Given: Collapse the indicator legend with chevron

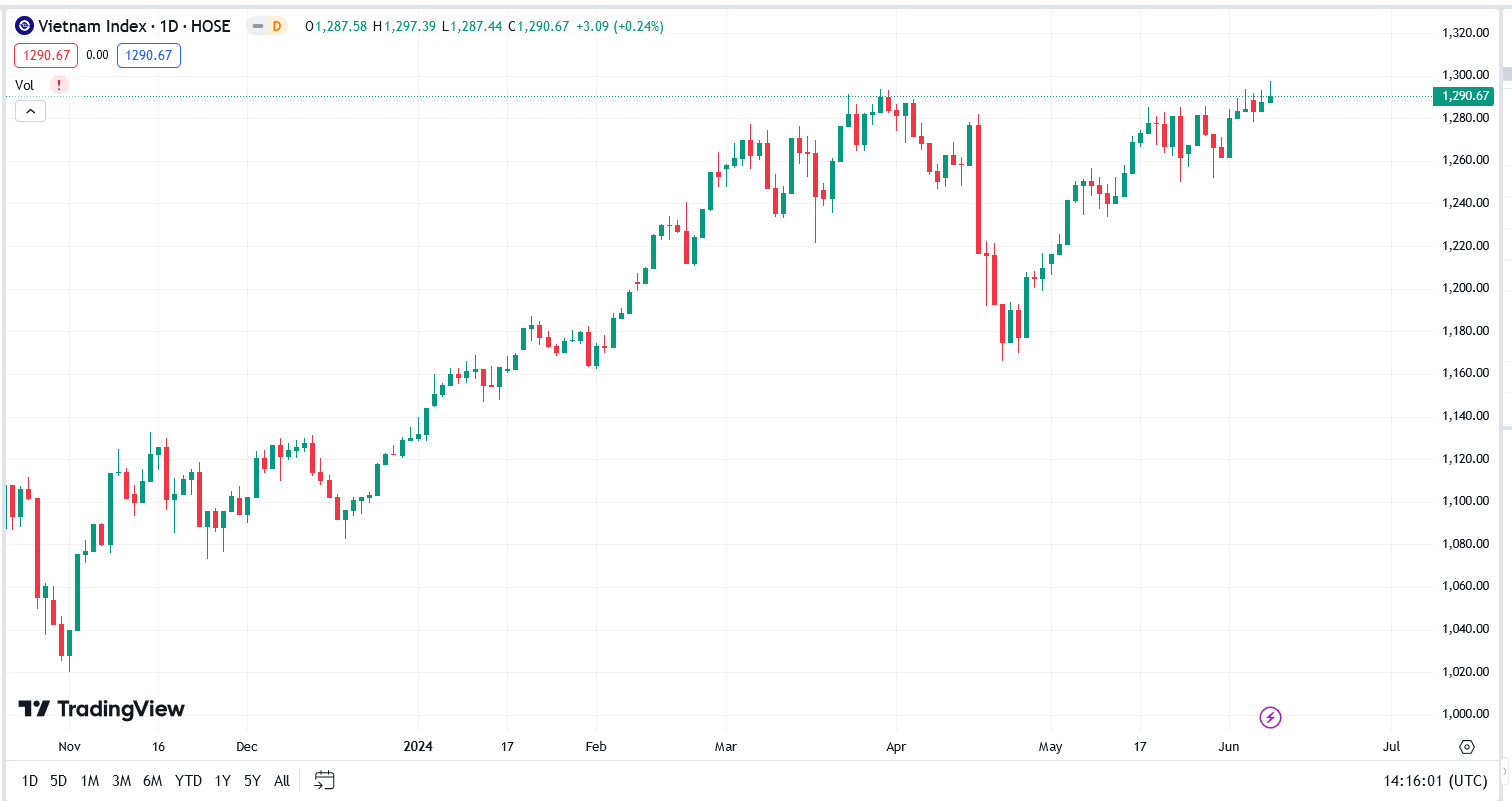Looking at the screenshot, I should coord(30,111).
